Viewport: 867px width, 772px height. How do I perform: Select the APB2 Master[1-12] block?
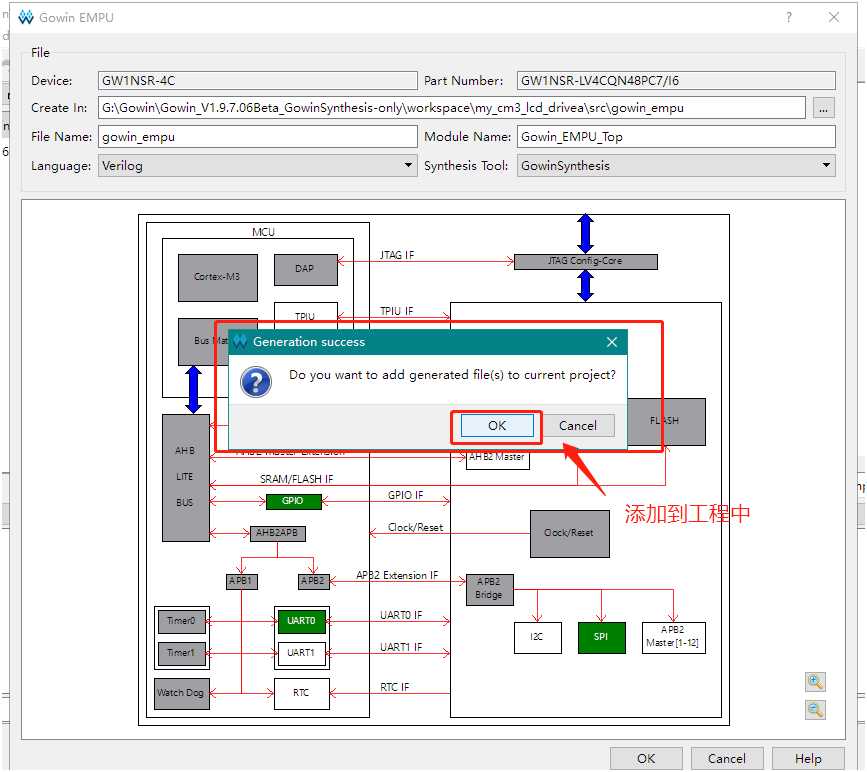click(x=673, y=638)
